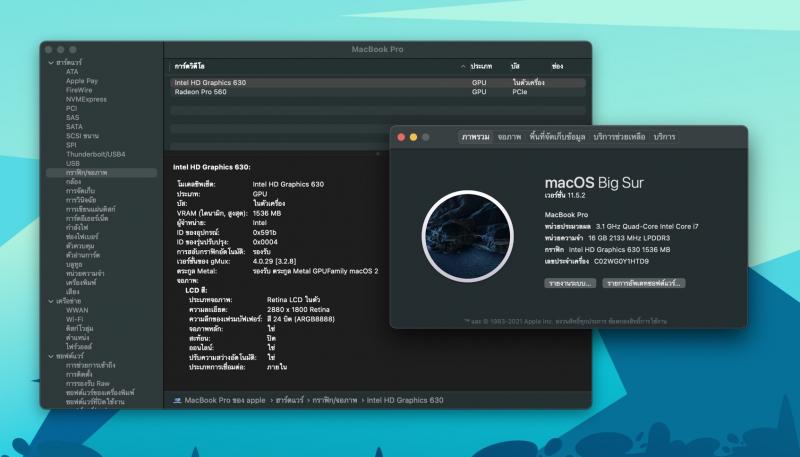Screen dimensions: 800x457
Task: Select Apple Pay in the sidebar
Action: (82, 81)
